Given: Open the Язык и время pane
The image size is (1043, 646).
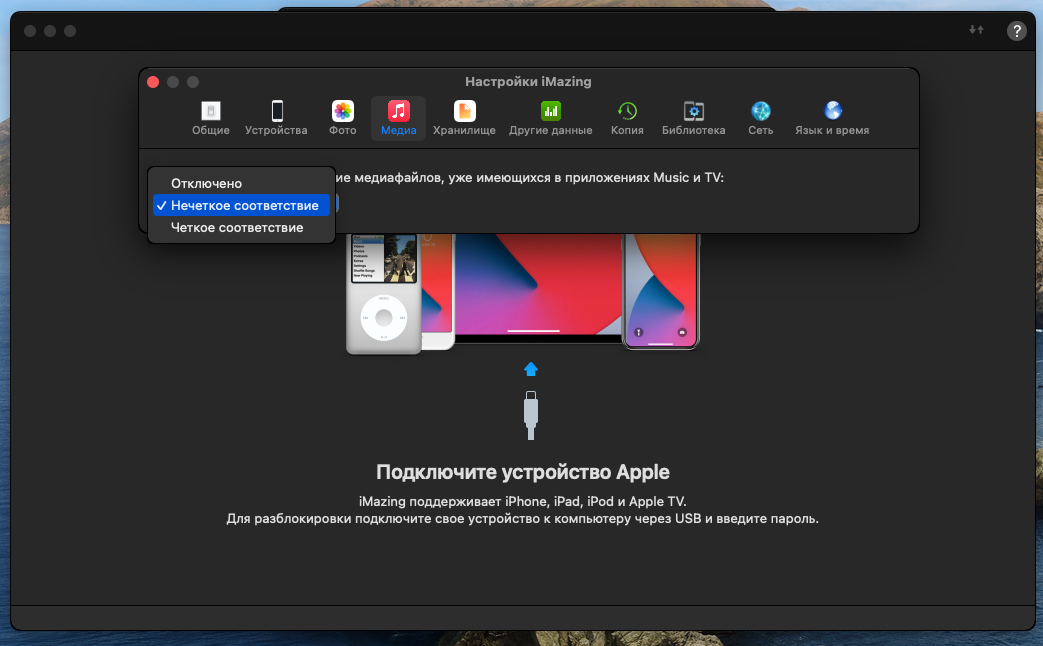Looking at the screenshot, I should pos(831,118).
